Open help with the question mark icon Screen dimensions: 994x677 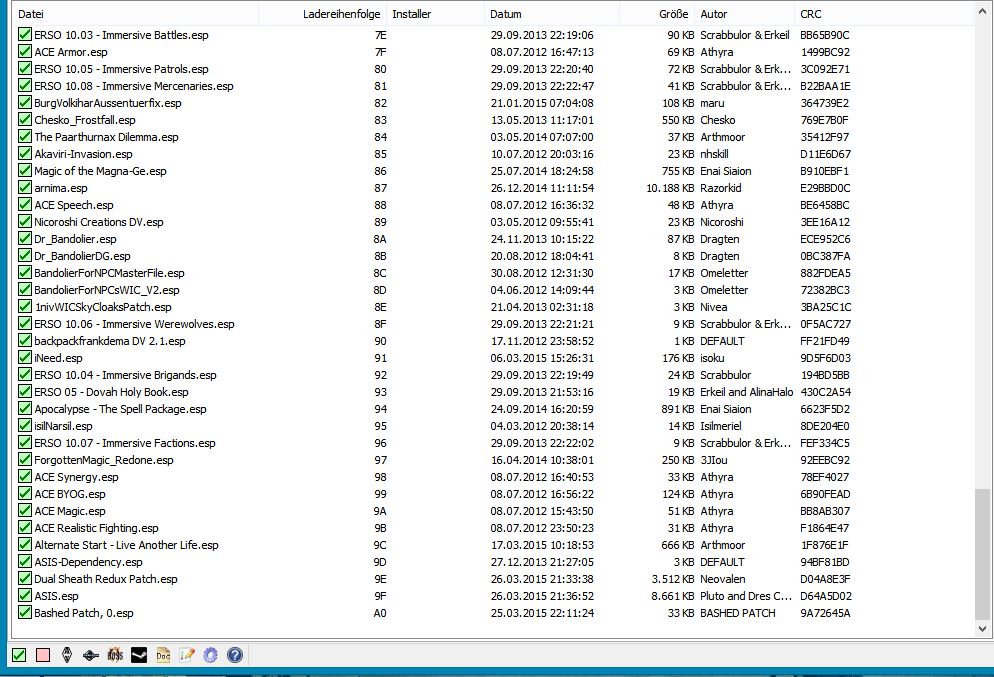pyautogui.click(x=235, y=655)
